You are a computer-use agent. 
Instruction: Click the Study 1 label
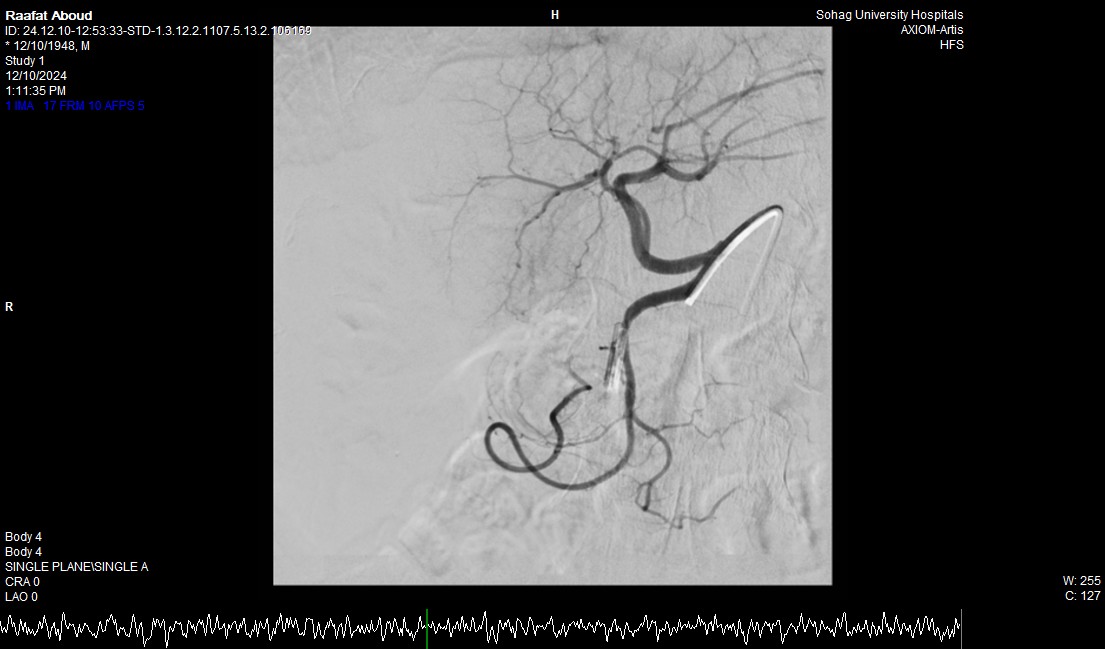(25, 60)
